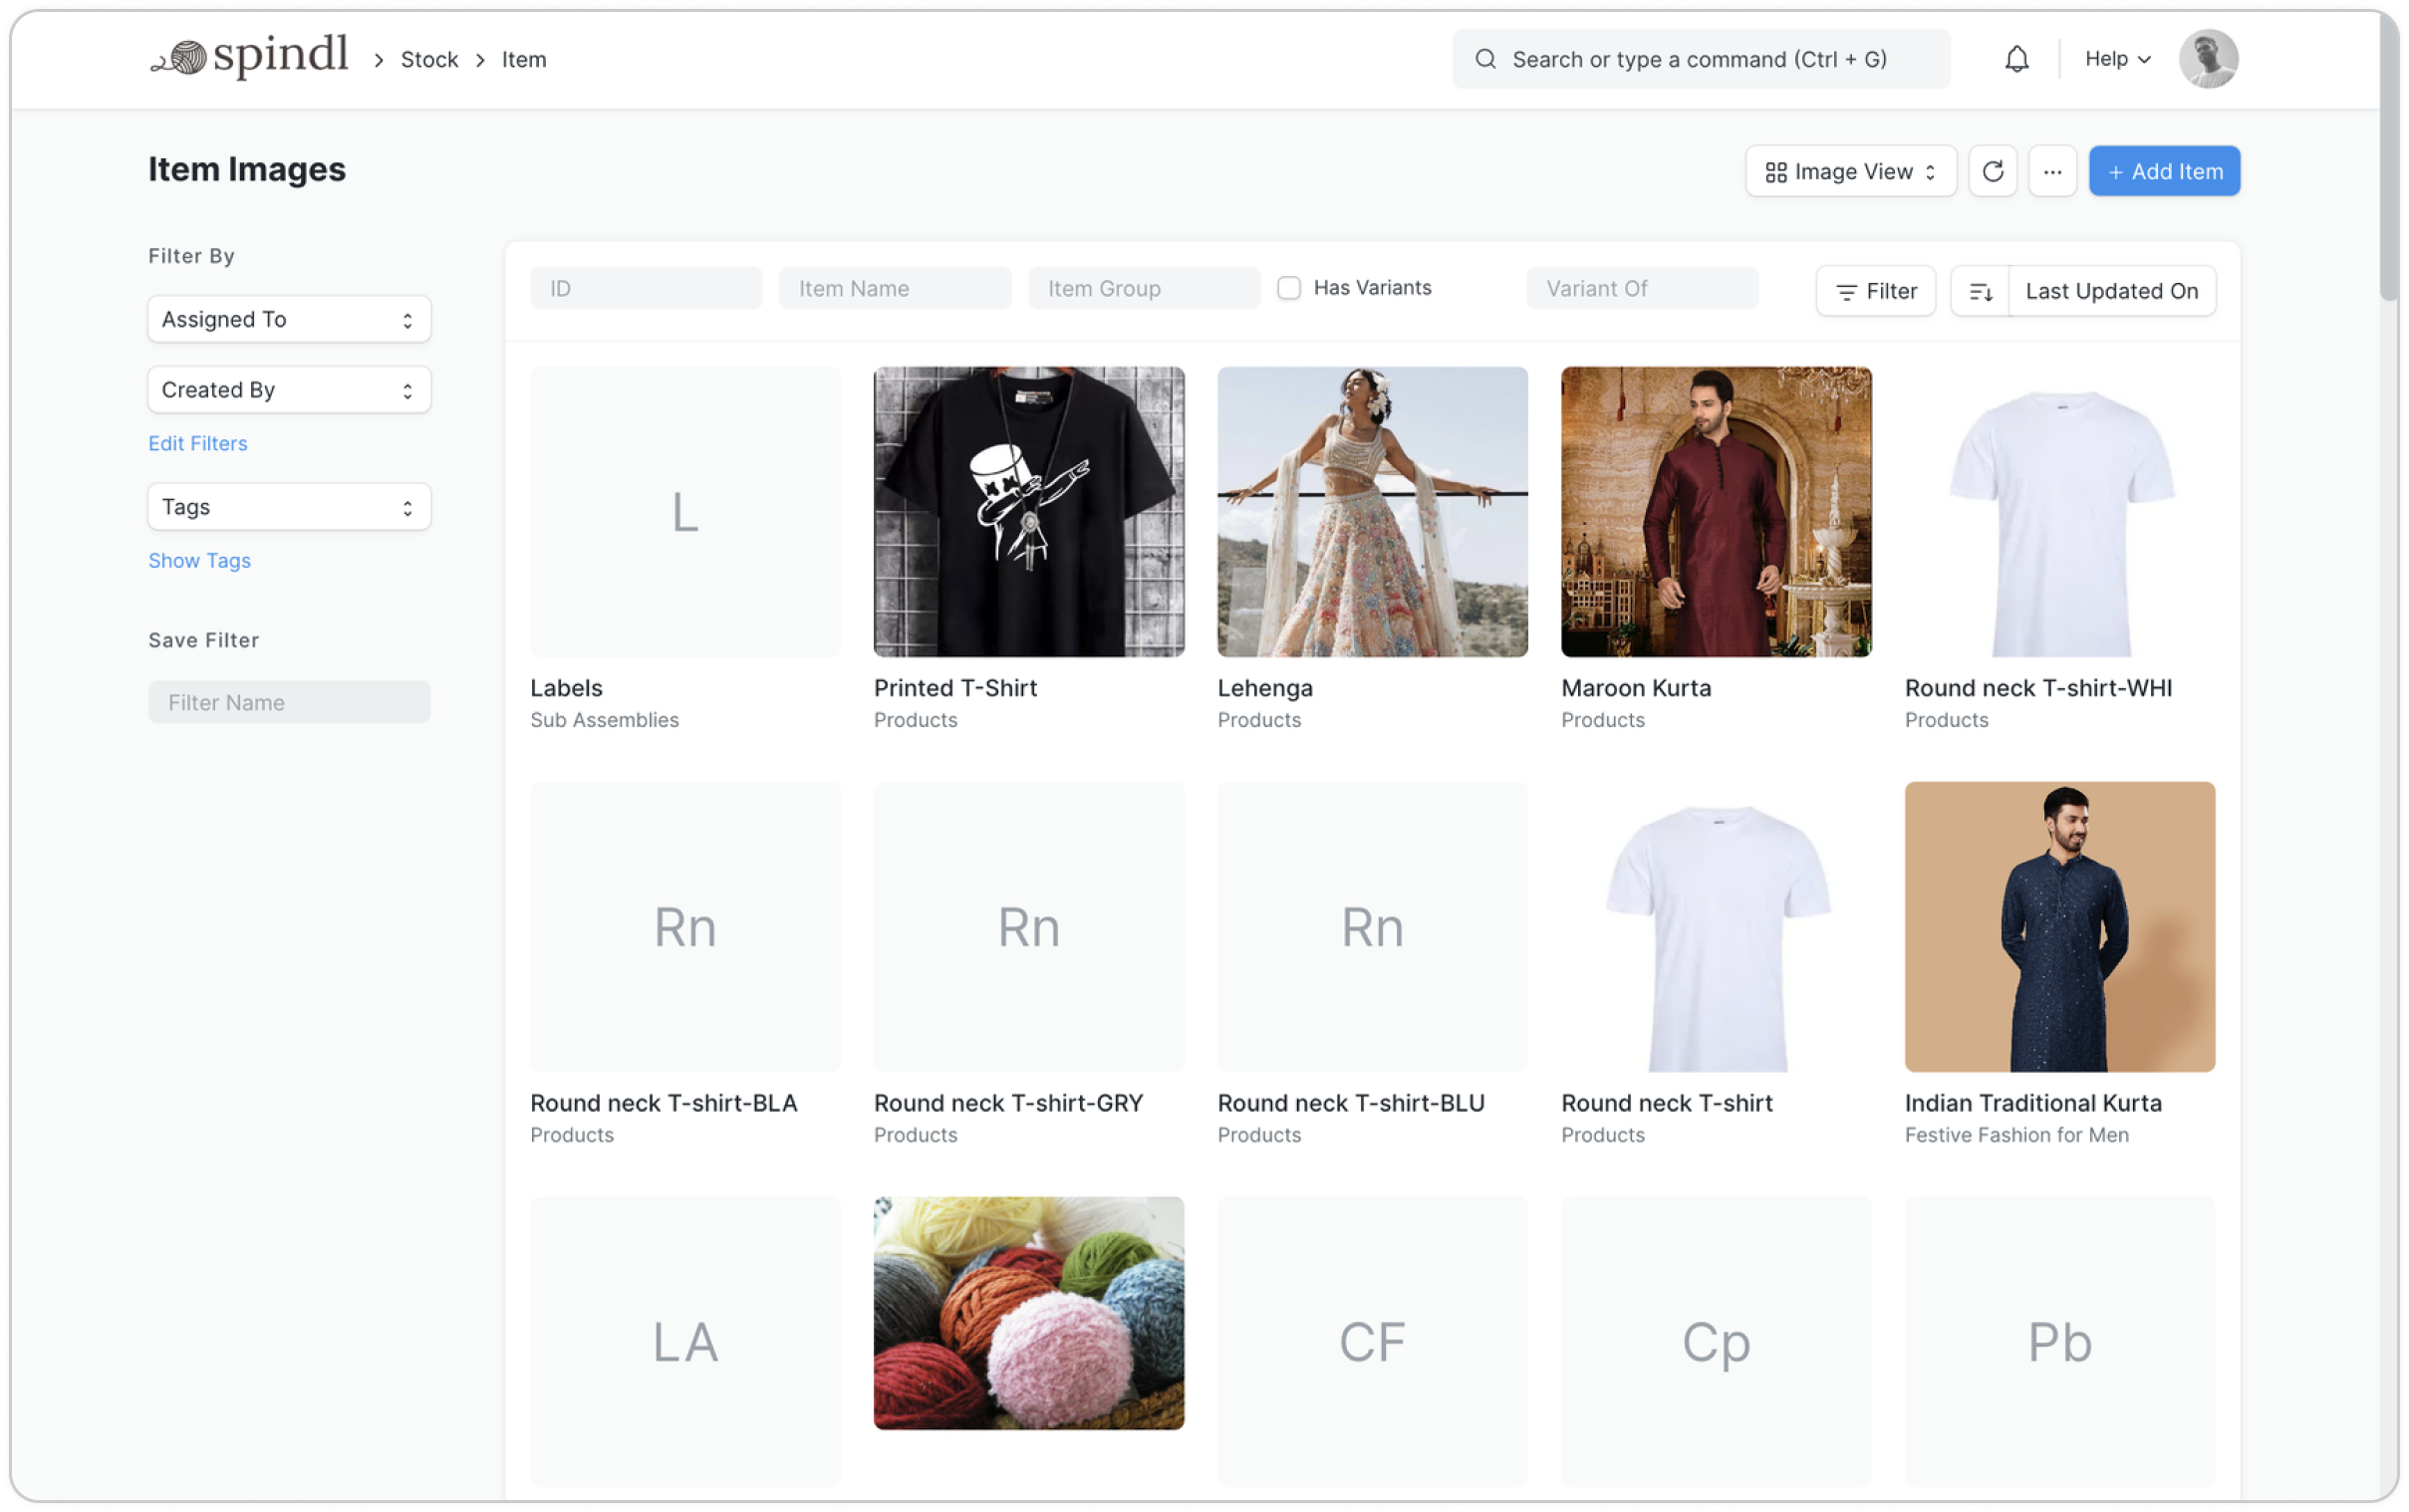Image resolution: width=2409 pixels, height=1512 pixels.
Task: Focus the ID filter field
Action: pyautogui.click(x=646, y=288)
